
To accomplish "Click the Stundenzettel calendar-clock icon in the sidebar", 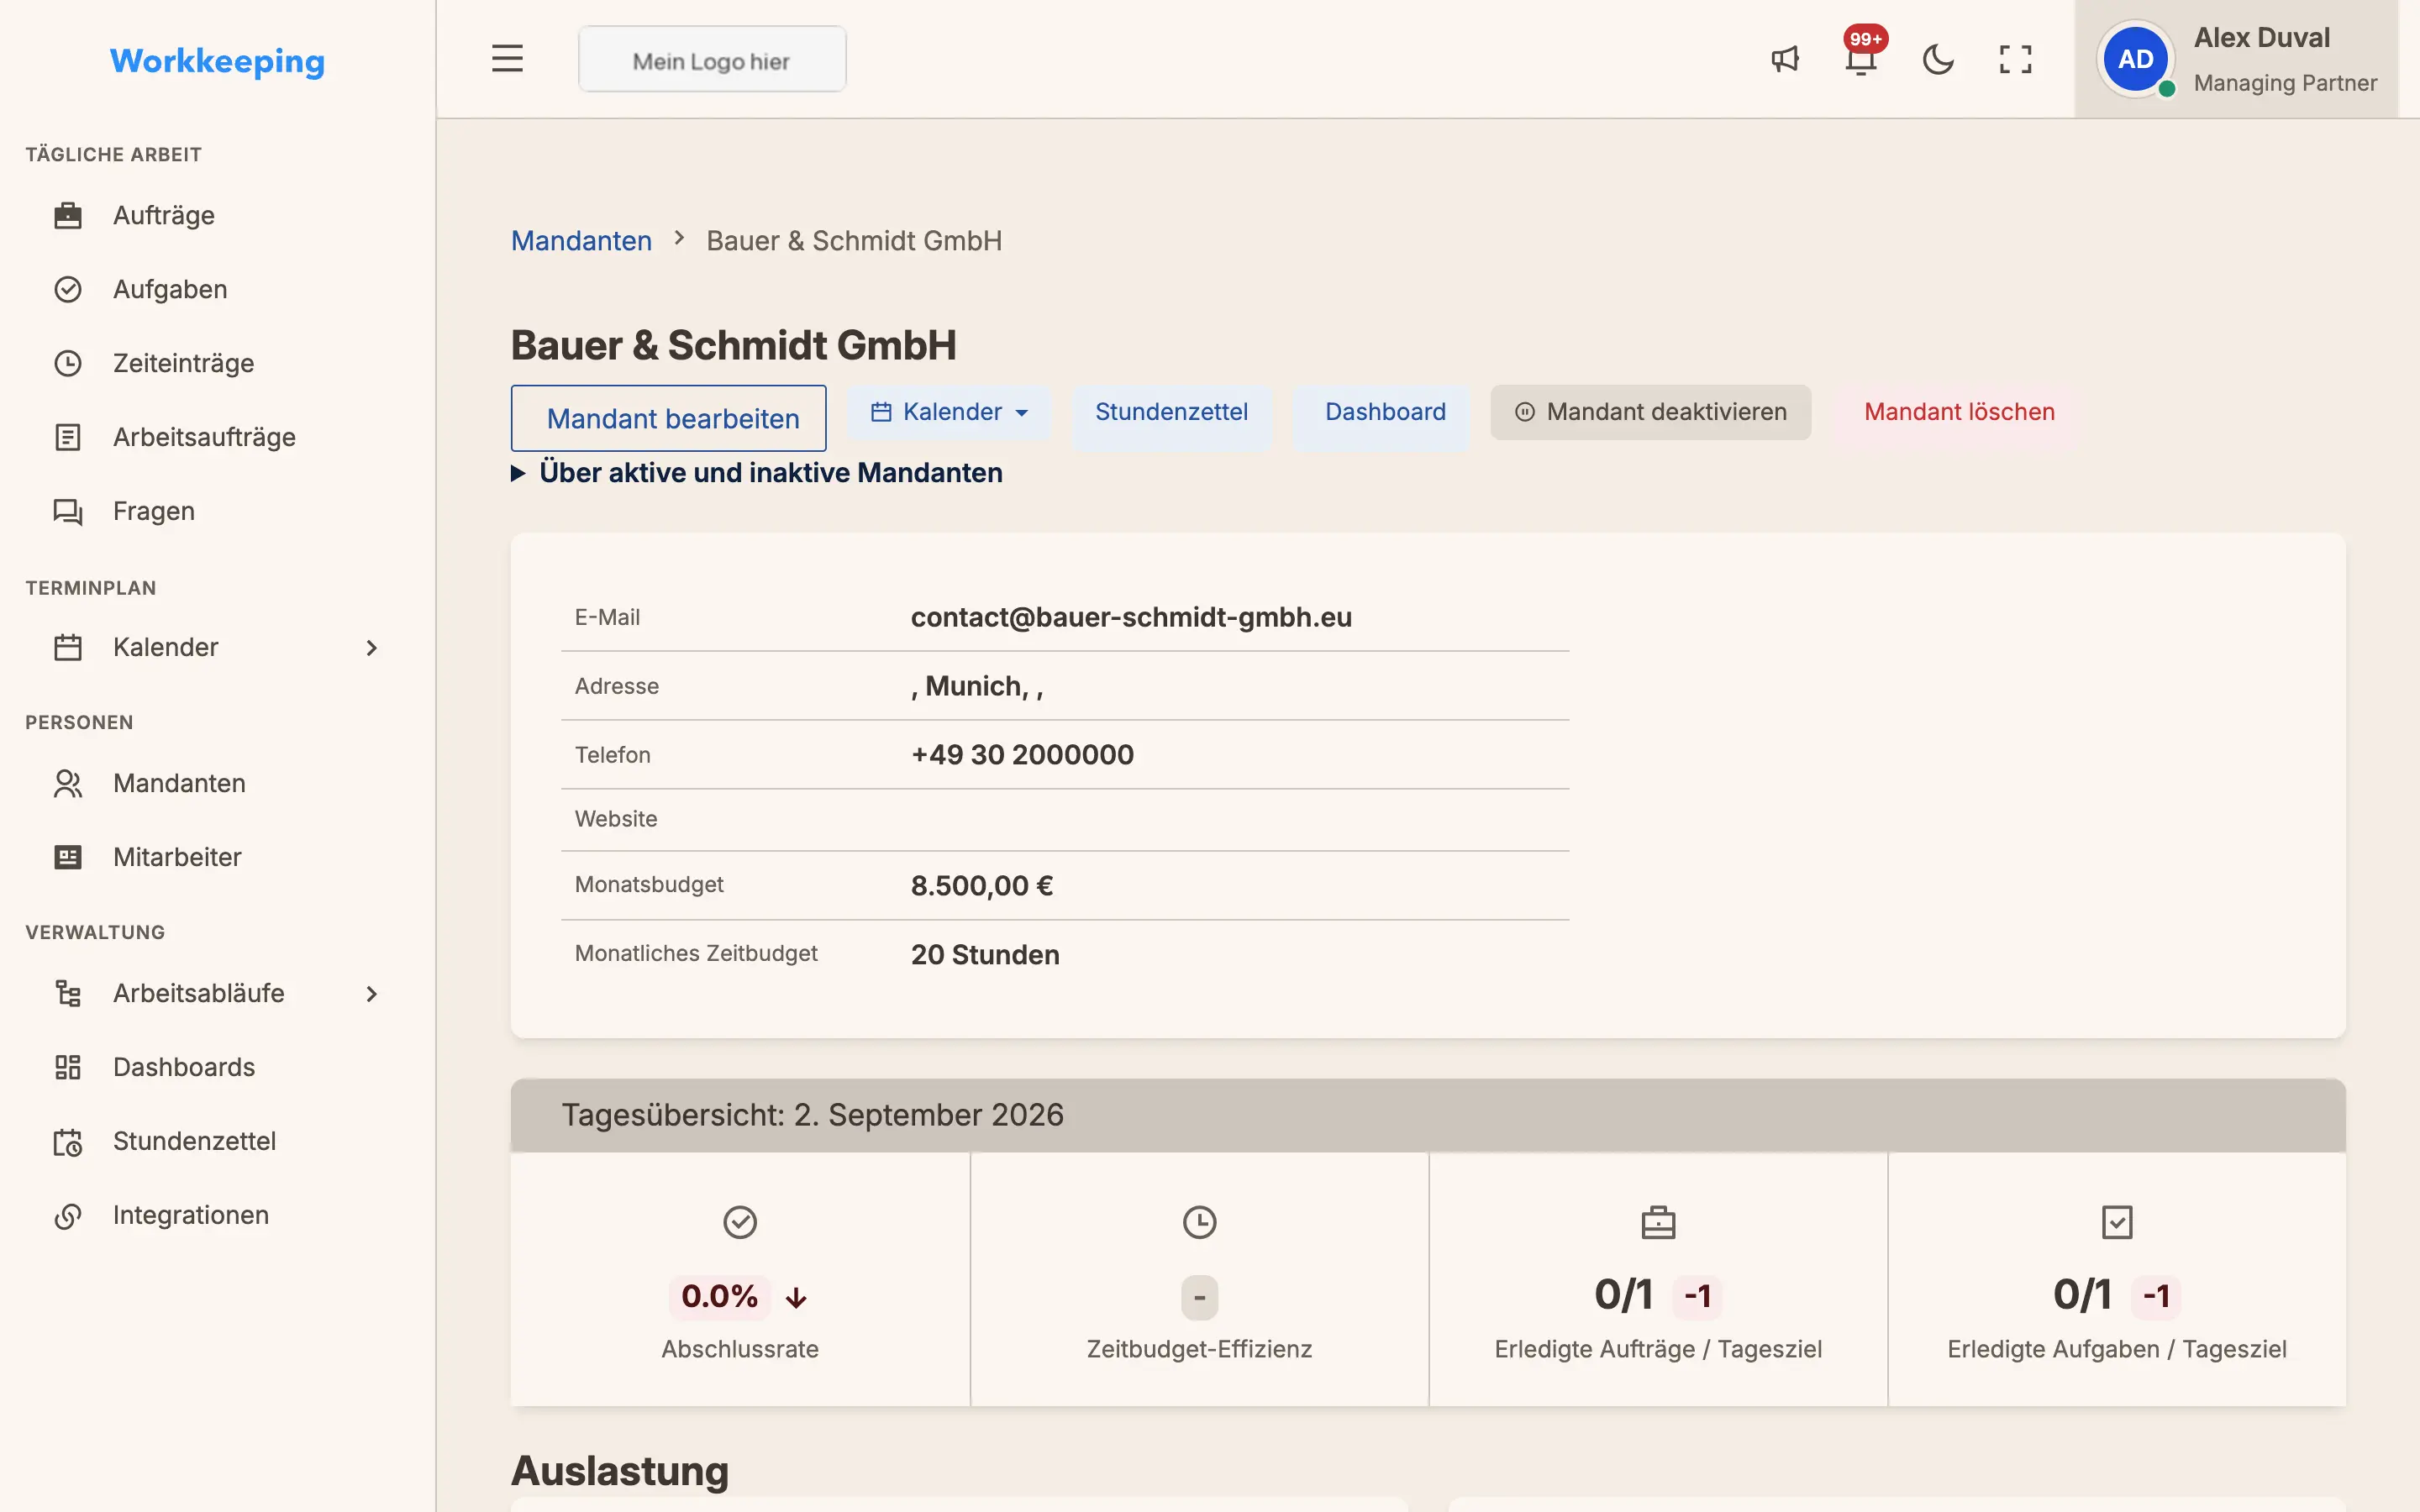I will click(68, 1141).
